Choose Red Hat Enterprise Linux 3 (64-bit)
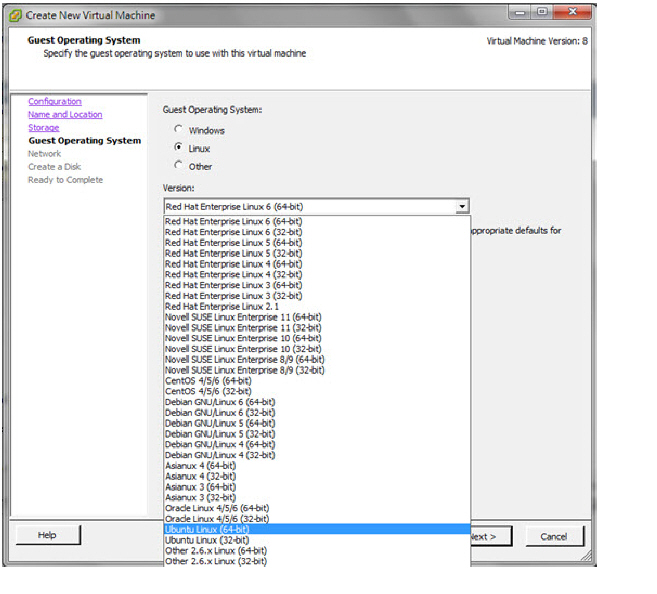The height and width of the screenshot is (594, 657). pyautogui.click(x=317, y=285)
